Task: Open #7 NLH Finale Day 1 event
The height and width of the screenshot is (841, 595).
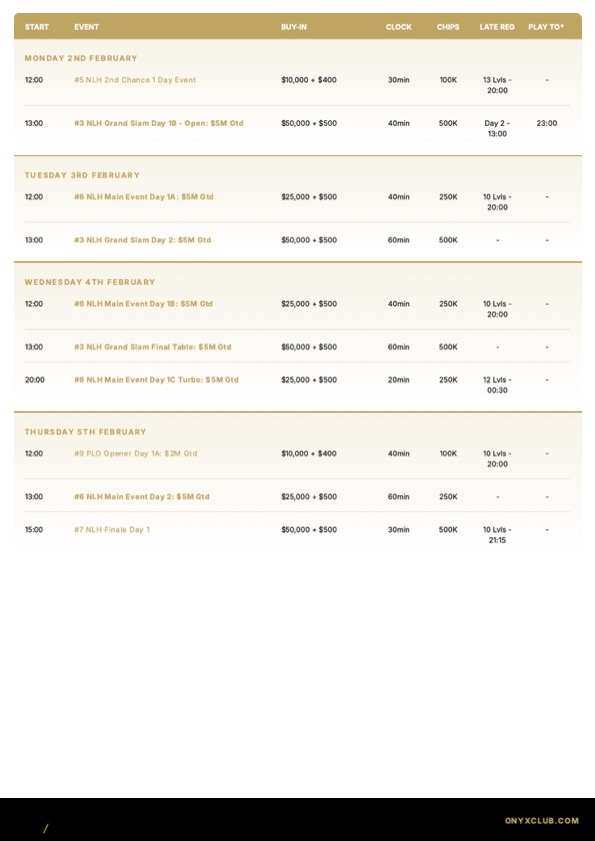Action: pos(112,530)
